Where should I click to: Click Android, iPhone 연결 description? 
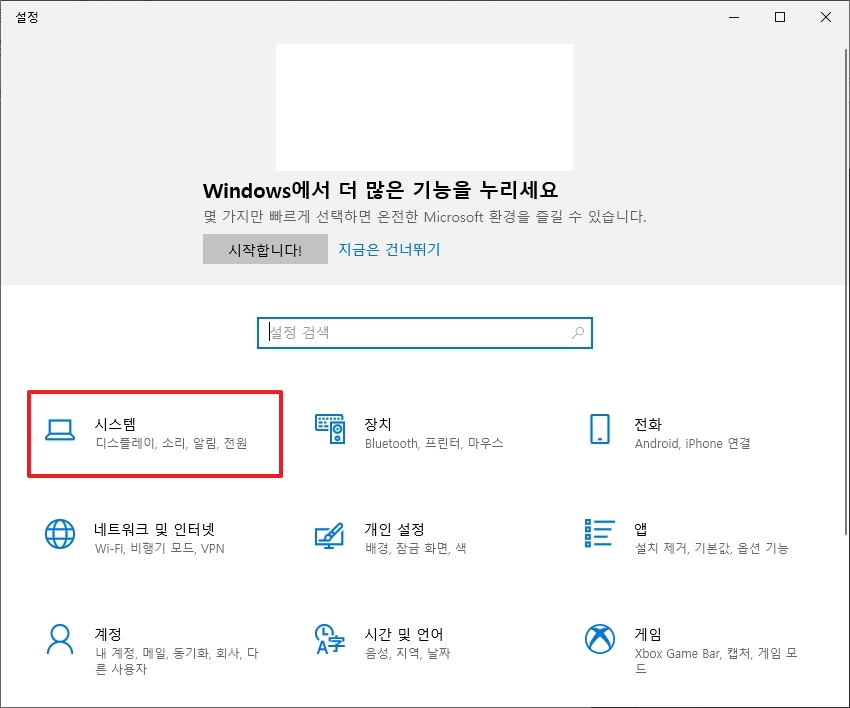pos(692,443)
